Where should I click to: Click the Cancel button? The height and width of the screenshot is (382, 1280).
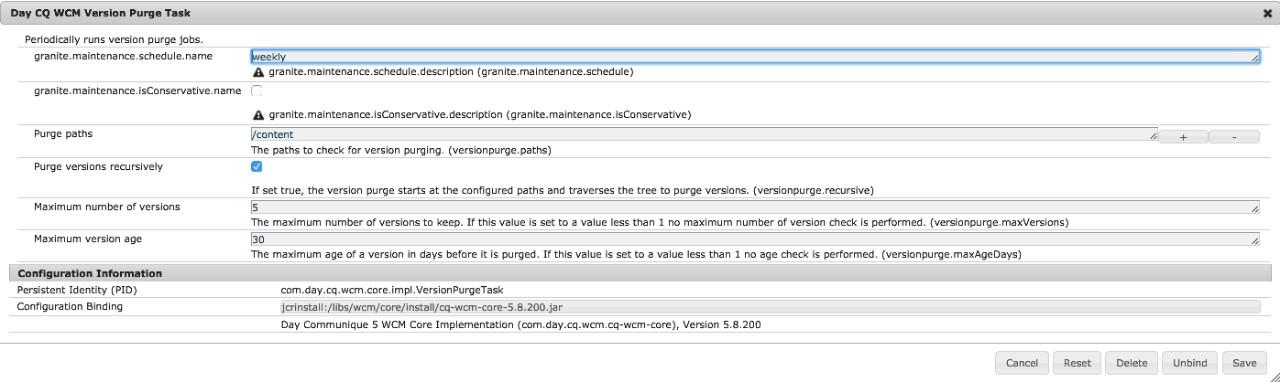[x=1022, y=363]
